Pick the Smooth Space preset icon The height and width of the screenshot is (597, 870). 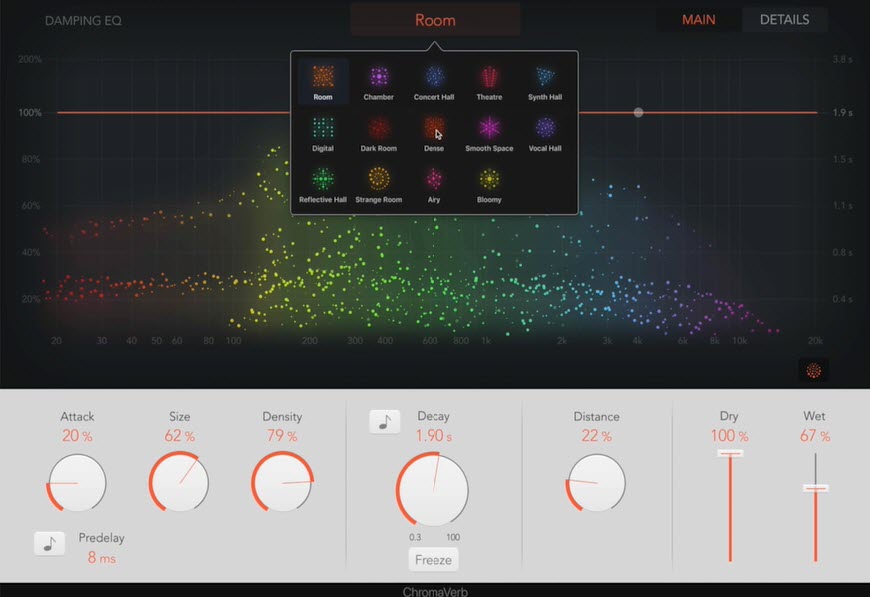click(x=489, y=126)
